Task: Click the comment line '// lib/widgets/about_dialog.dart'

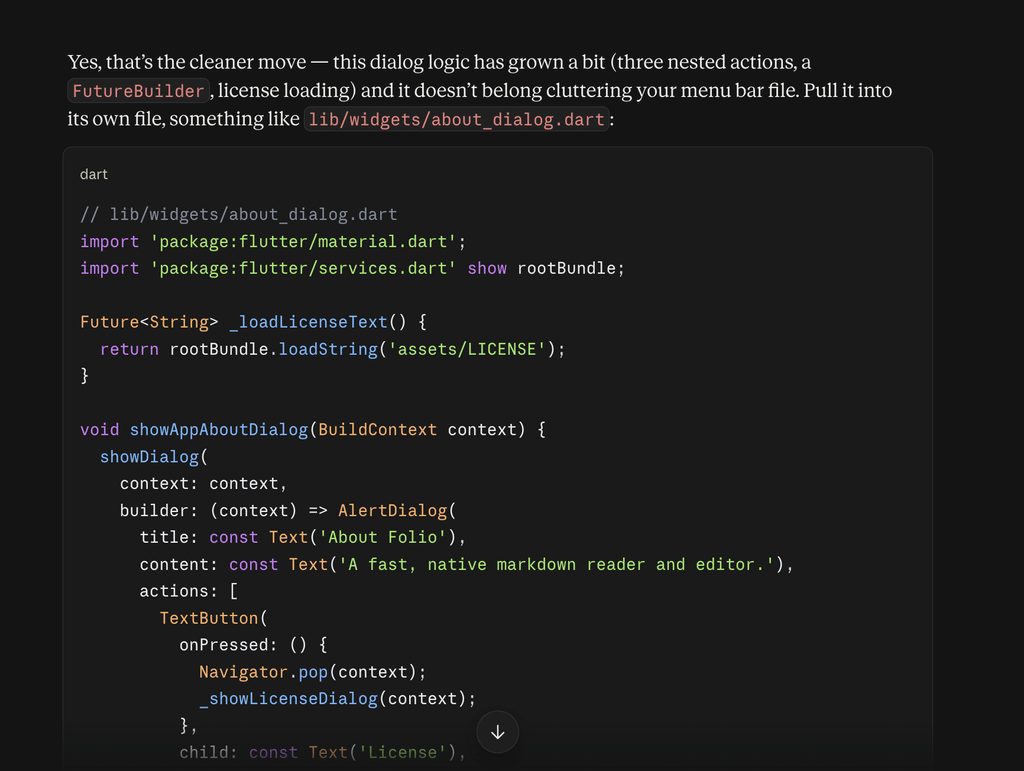Action: [x=238, y=215]
